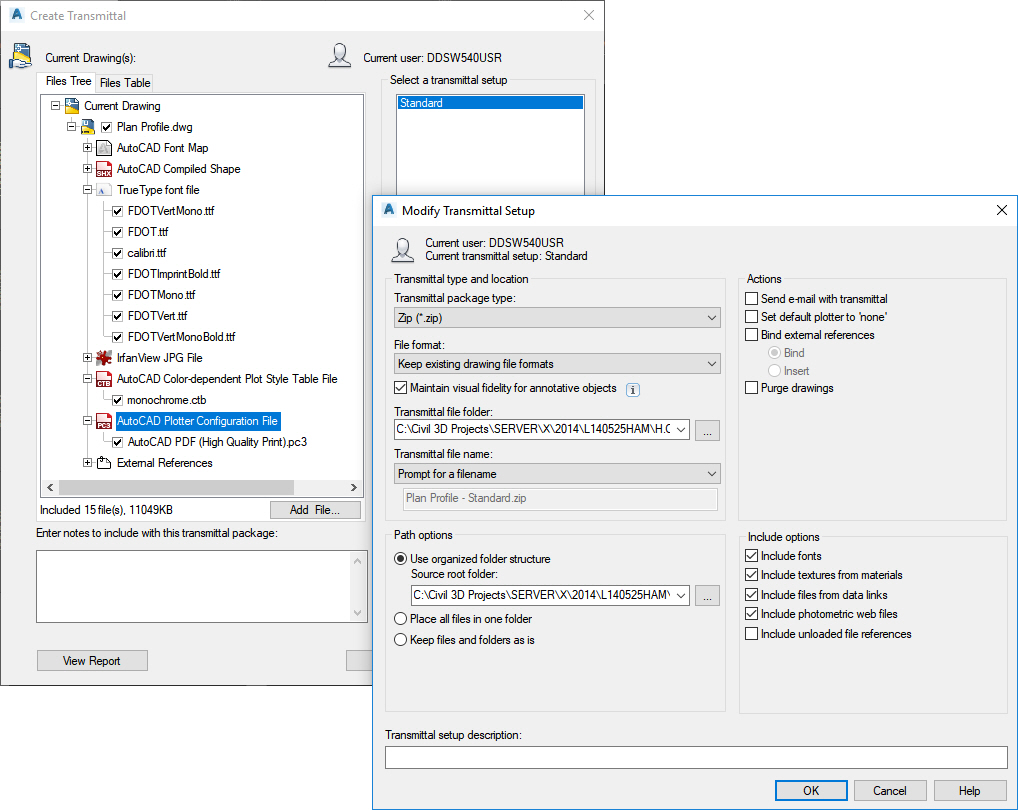Image resolution: width=1018 pixels, height=810 pixels.
Task: Enable Purge drawings option
Action: point(751,388)
